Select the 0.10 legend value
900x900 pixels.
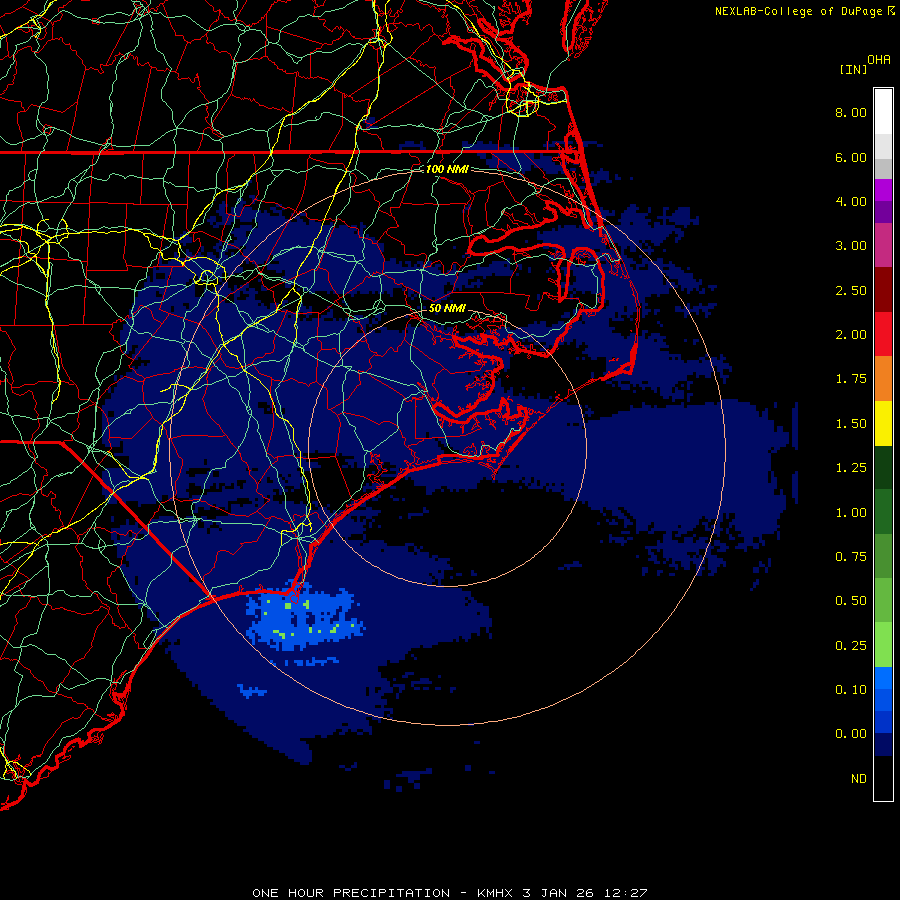[851, 690]
